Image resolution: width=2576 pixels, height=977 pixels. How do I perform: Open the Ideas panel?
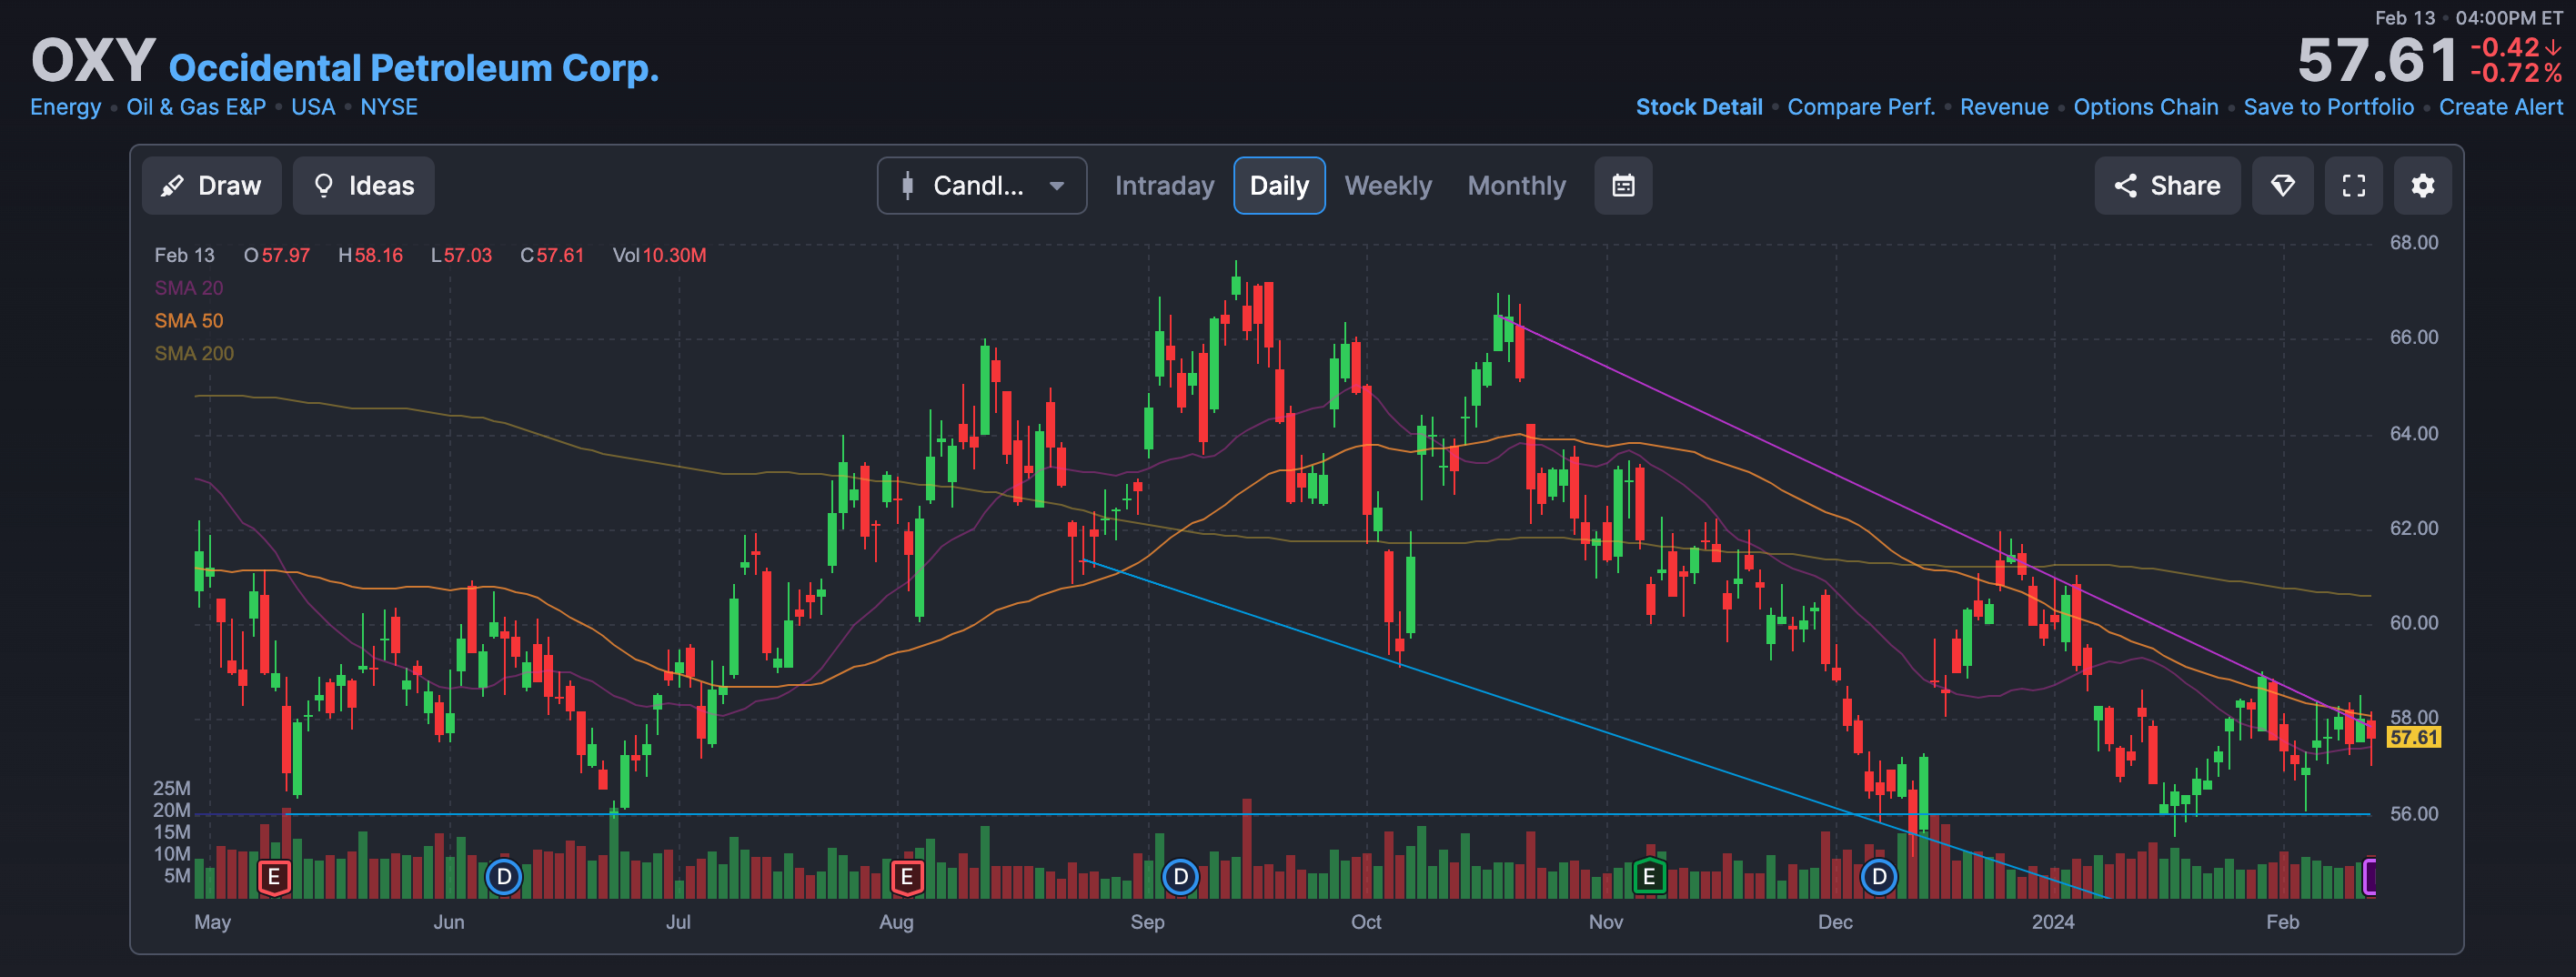(363, 185)
